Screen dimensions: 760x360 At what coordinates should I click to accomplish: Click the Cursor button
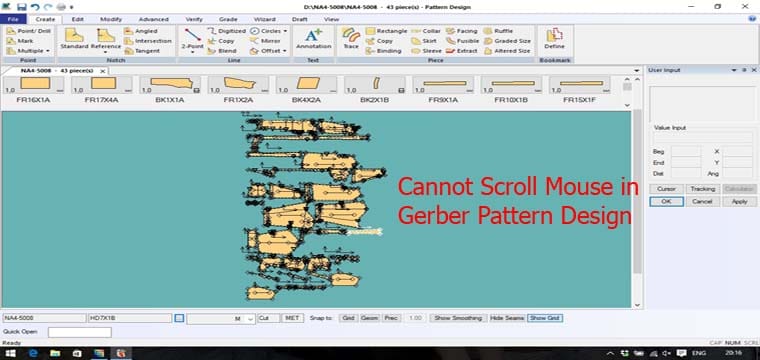(666, 189)
